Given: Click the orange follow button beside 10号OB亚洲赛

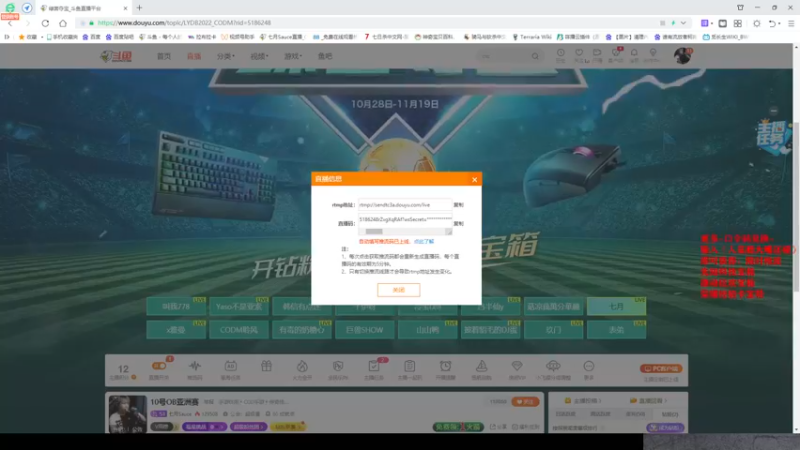Looking at the screenshot, I should tap(525, 402).
